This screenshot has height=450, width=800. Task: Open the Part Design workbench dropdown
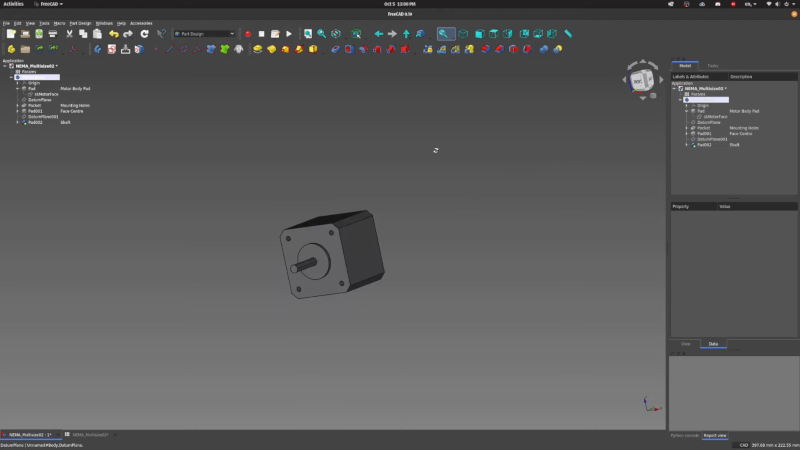[x=204, y=33]
